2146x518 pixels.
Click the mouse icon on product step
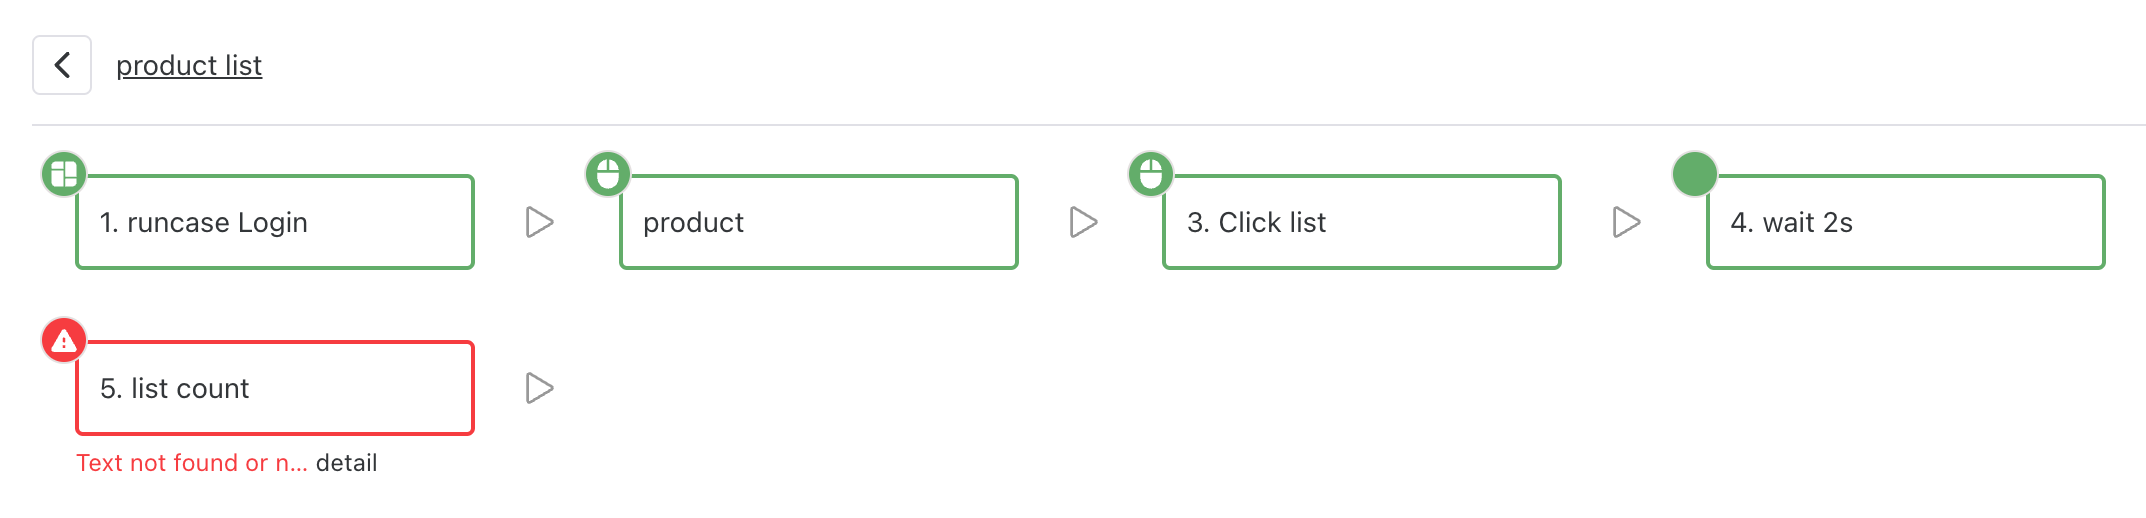click(608, 174)
